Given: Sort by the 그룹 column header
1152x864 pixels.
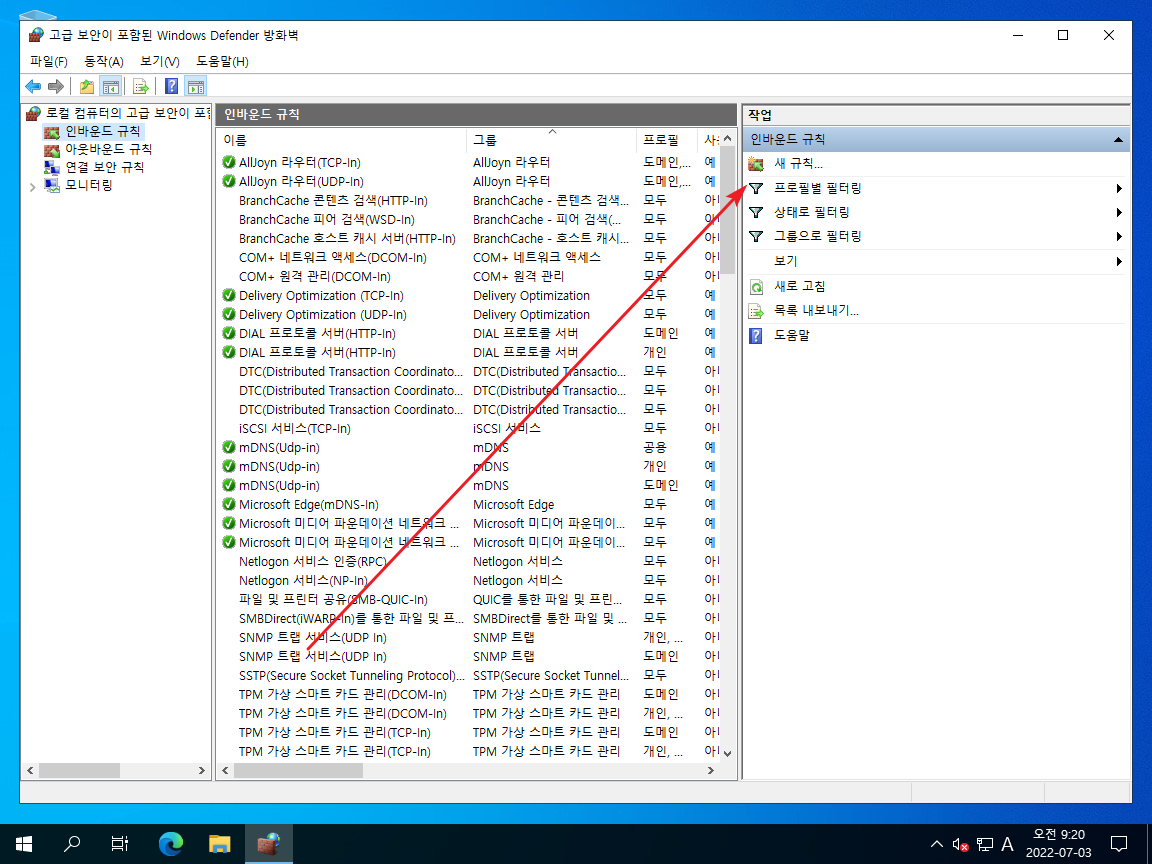Looking at the screenshot, I should [x=551, y=140].
